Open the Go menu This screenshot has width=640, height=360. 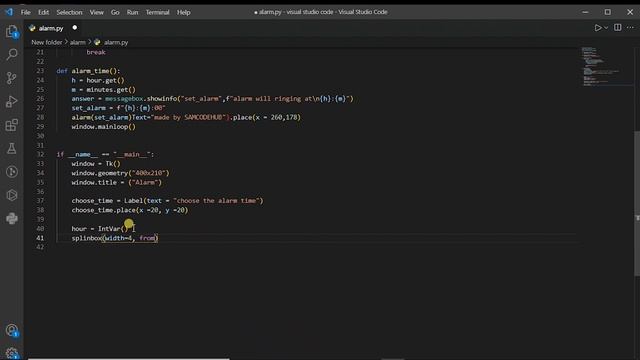(x=115, y=12)
